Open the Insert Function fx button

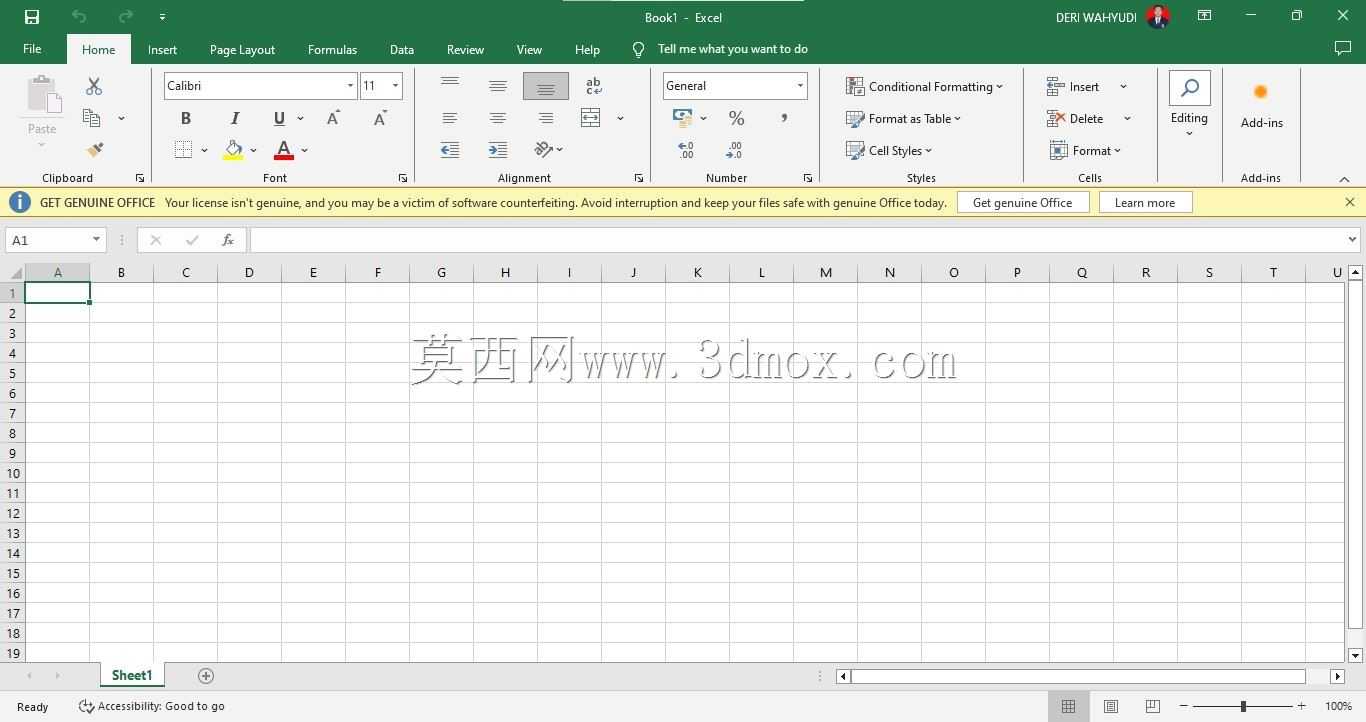point(228,240)
